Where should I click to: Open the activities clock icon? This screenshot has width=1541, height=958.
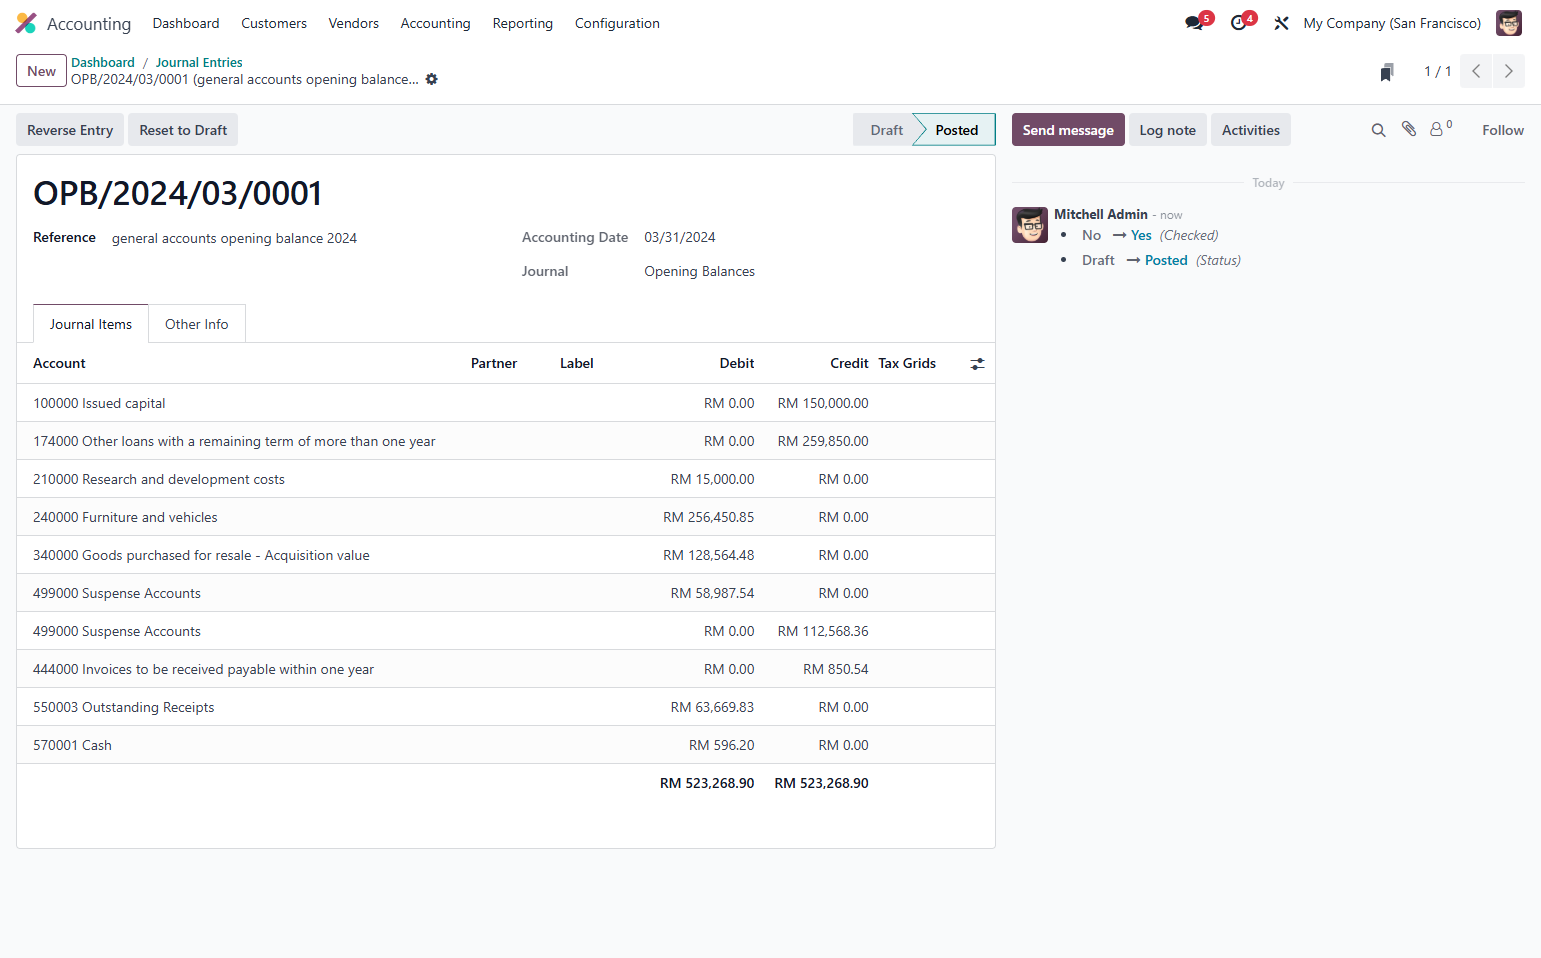click(x=1239, y=23)
